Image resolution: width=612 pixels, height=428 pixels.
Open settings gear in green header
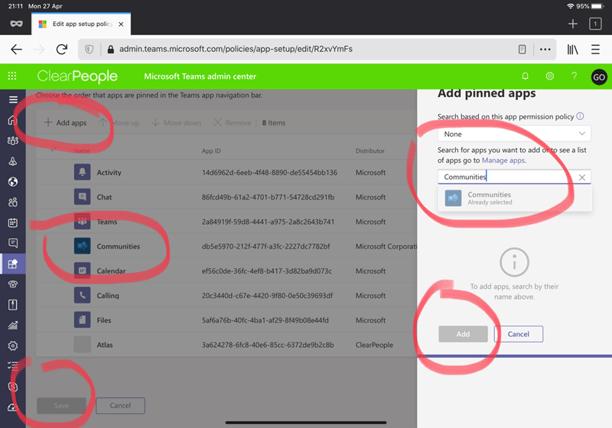[550, 76]
